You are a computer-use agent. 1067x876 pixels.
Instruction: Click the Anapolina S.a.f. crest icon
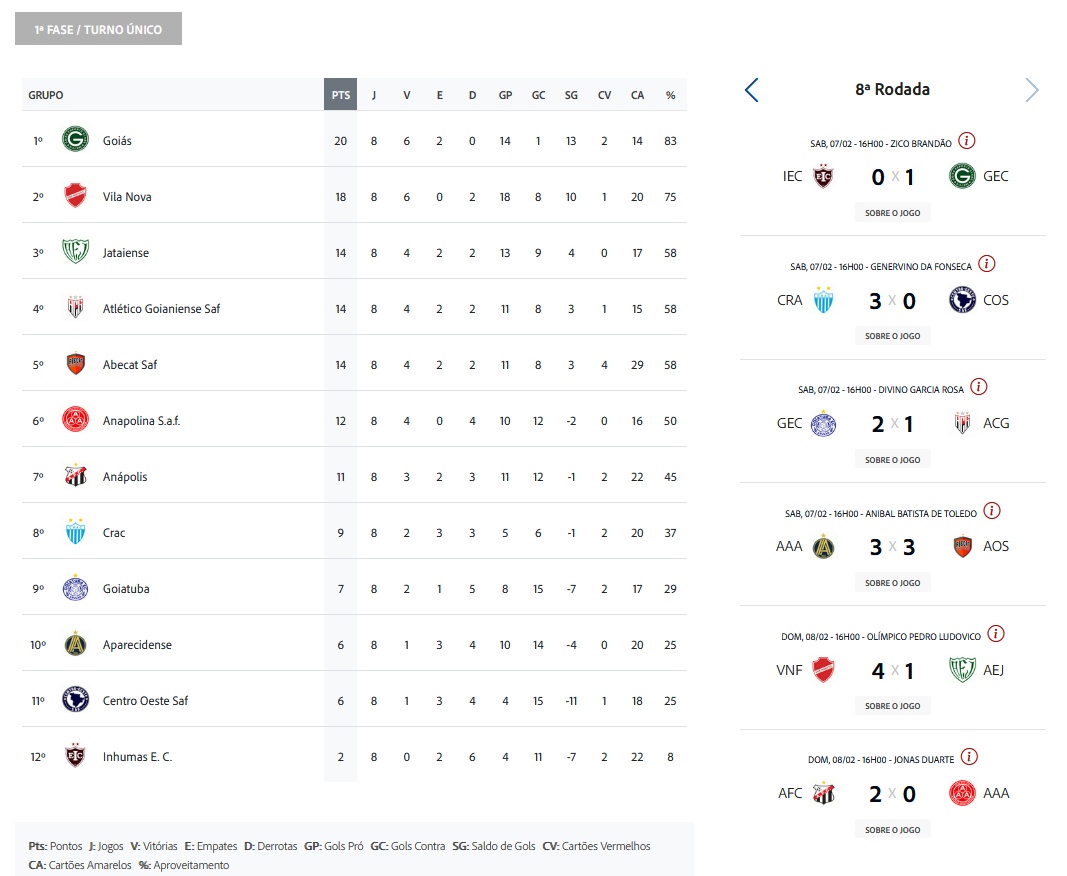(75, 421)
